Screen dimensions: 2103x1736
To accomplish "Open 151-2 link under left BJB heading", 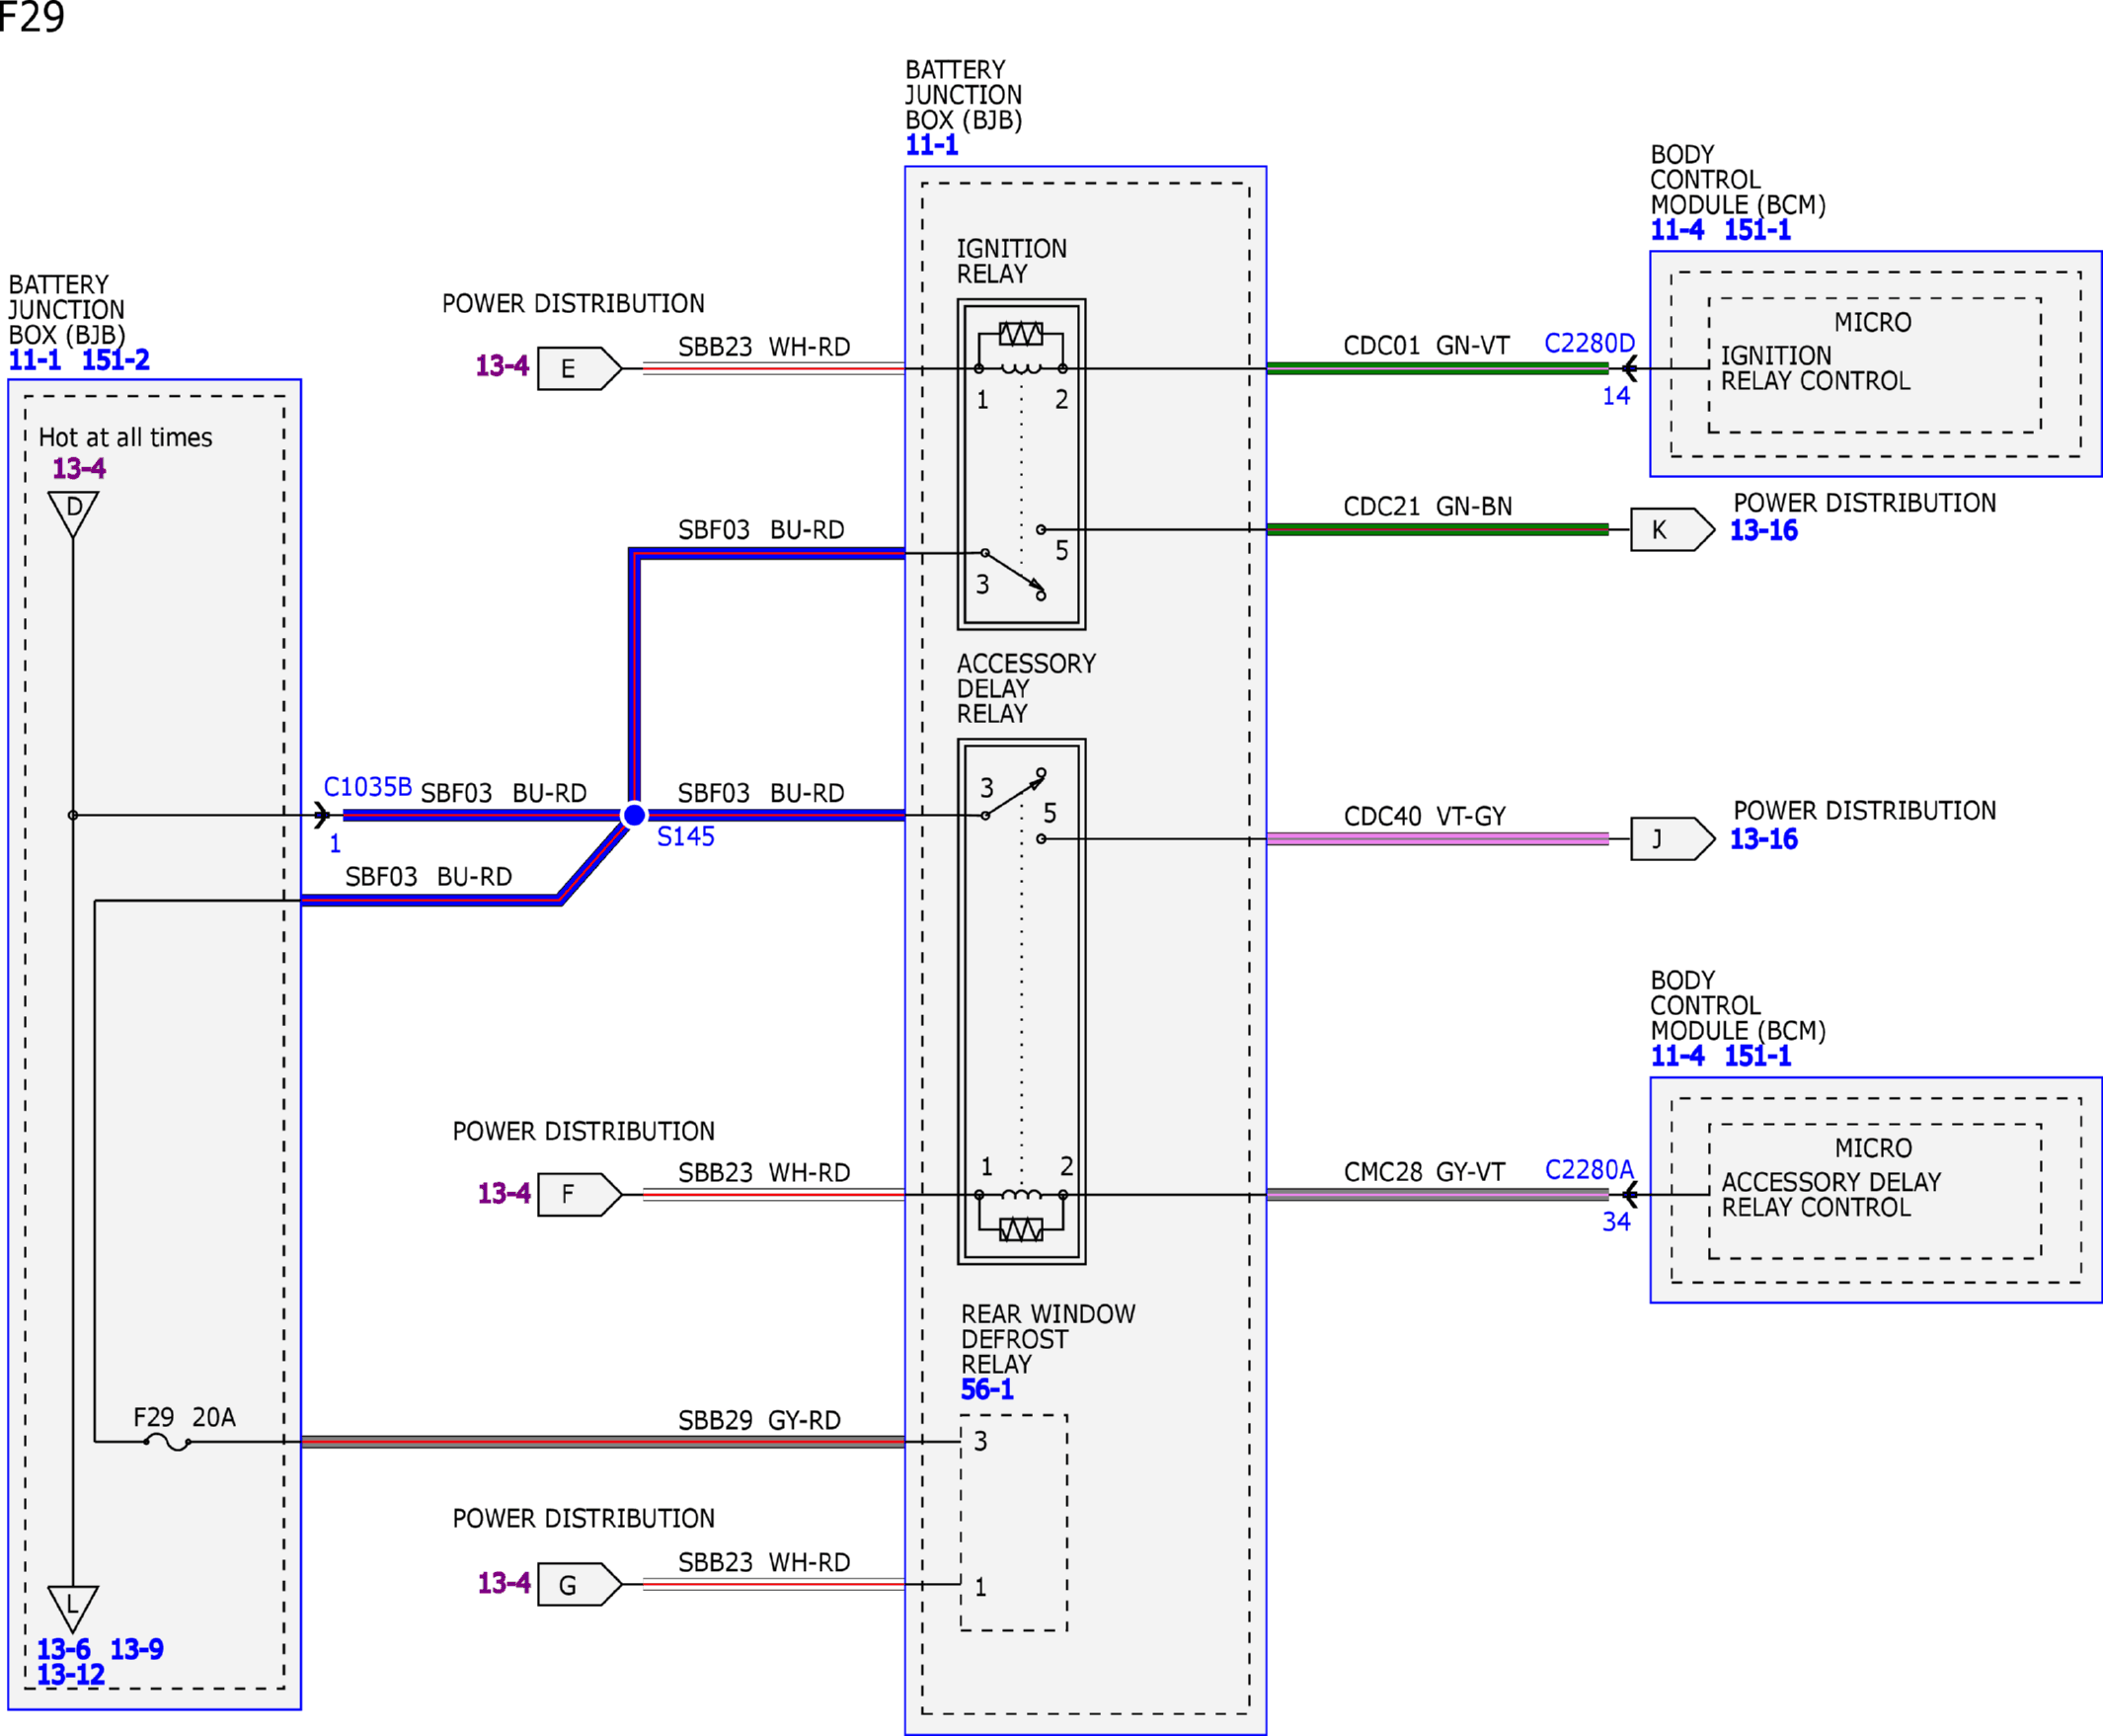I will click(x=115, y=360).
